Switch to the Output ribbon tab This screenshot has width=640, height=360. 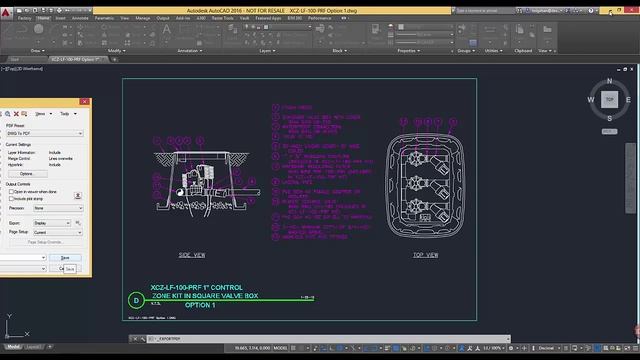click(x=163, y=18)
